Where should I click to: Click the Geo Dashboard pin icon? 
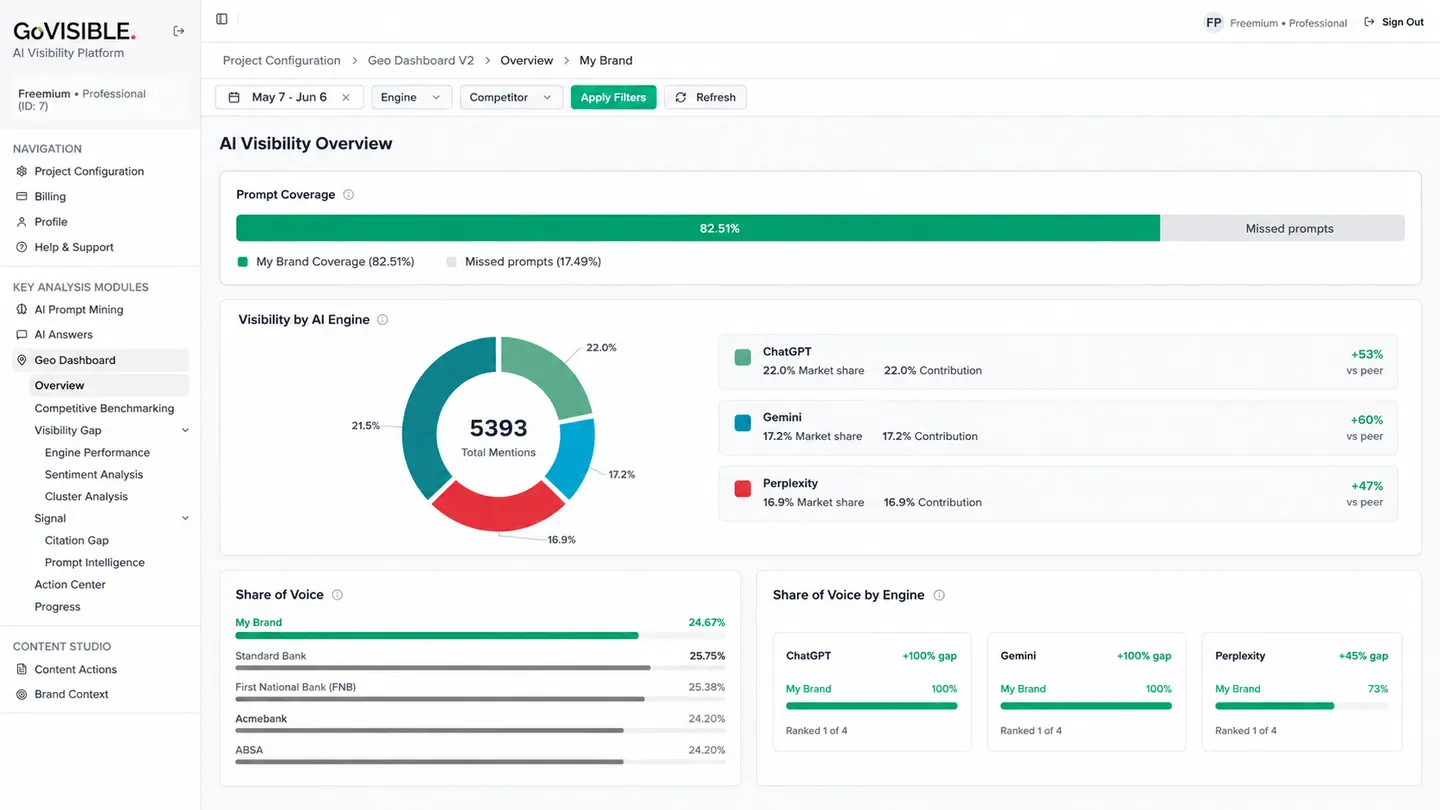click(22, 360)
